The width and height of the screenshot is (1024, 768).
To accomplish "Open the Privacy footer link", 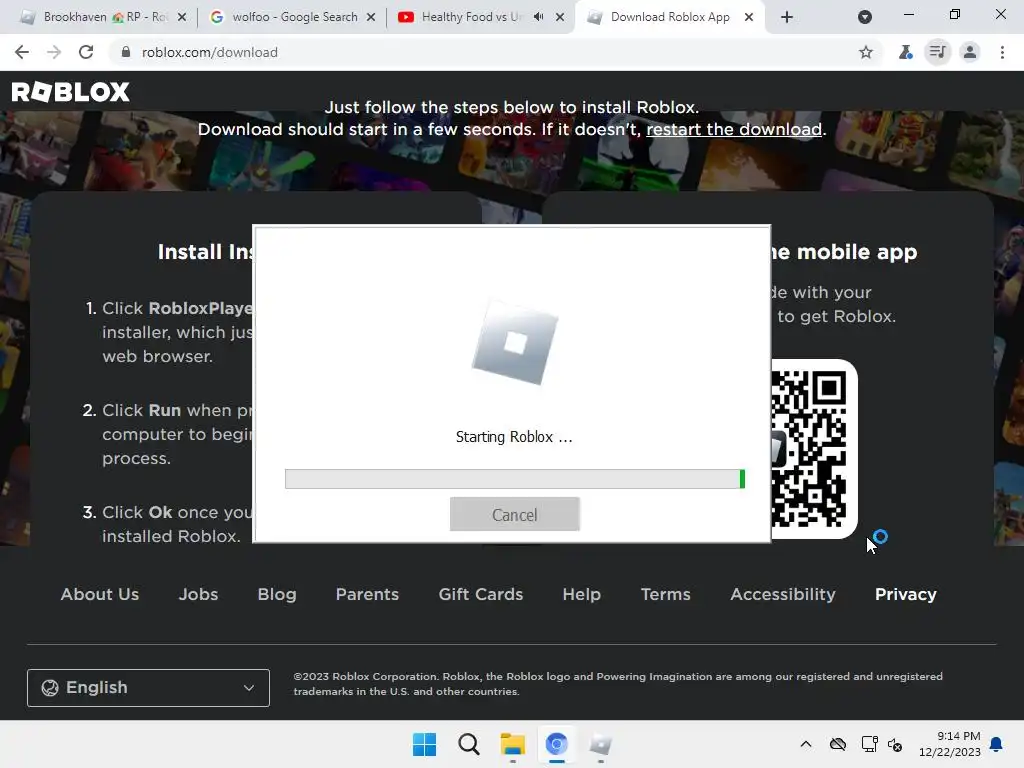I will pos(906,594).
